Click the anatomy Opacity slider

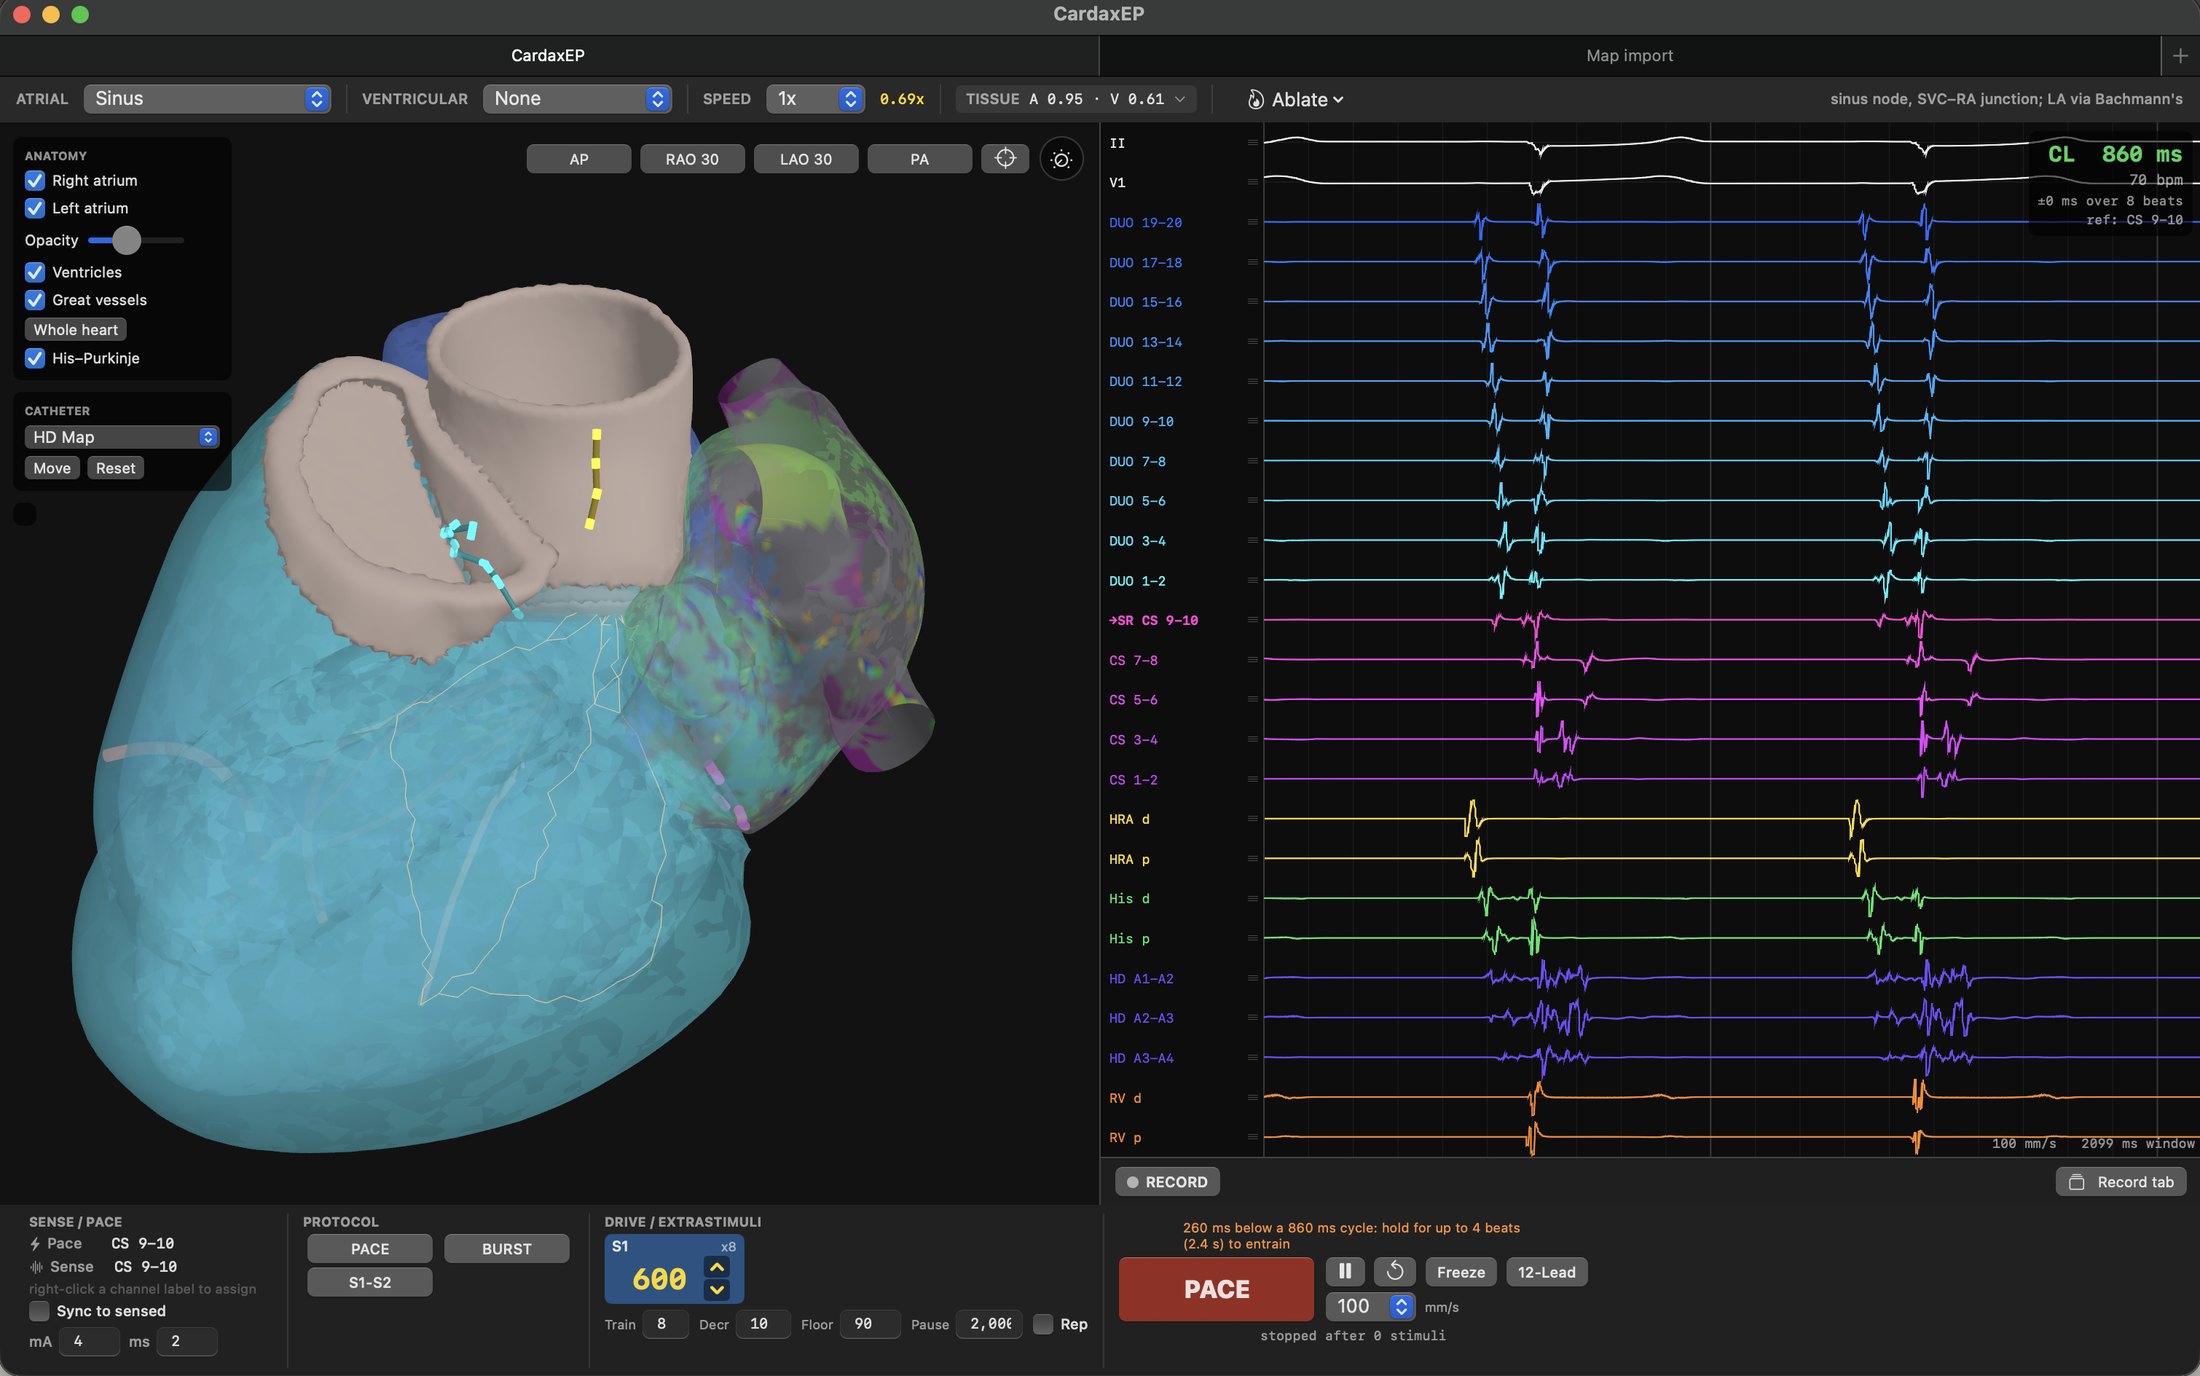pos(136,240)
